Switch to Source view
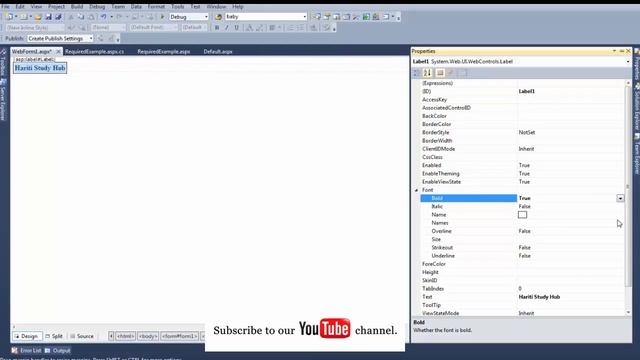640x360 pixels. click(82, 336)
